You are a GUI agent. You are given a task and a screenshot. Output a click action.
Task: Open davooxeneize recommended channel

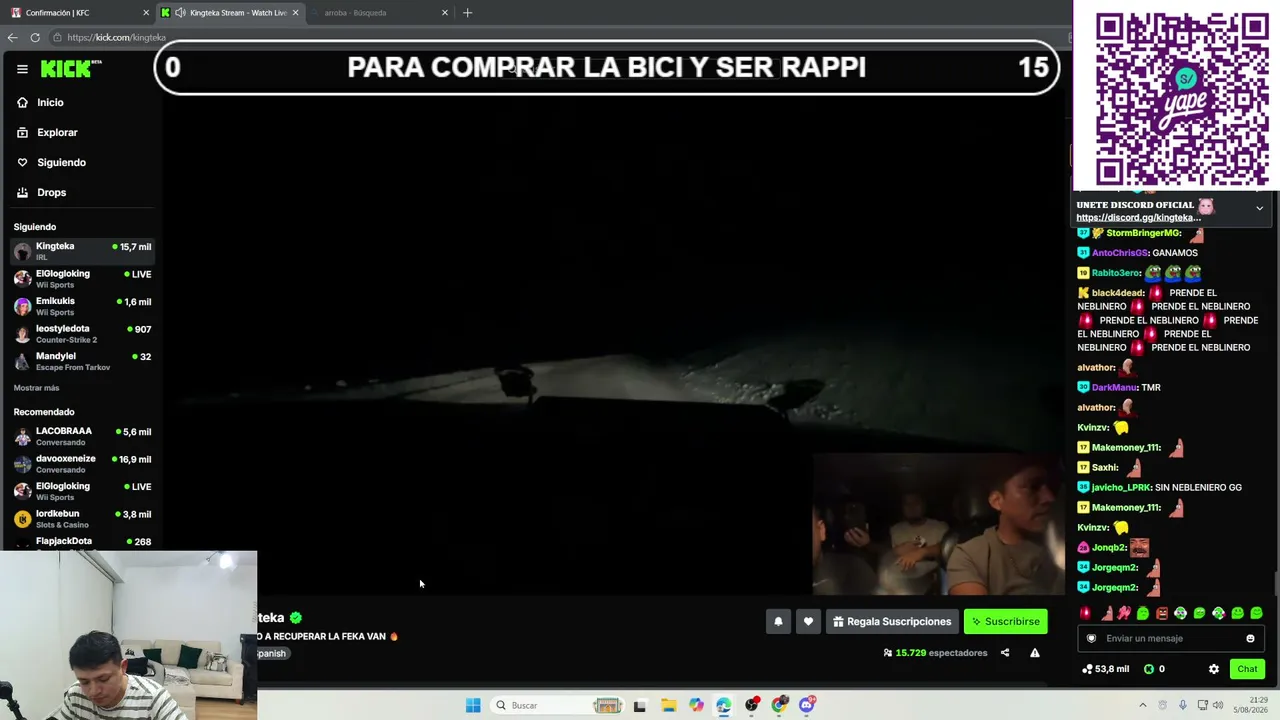coord(80,464)
